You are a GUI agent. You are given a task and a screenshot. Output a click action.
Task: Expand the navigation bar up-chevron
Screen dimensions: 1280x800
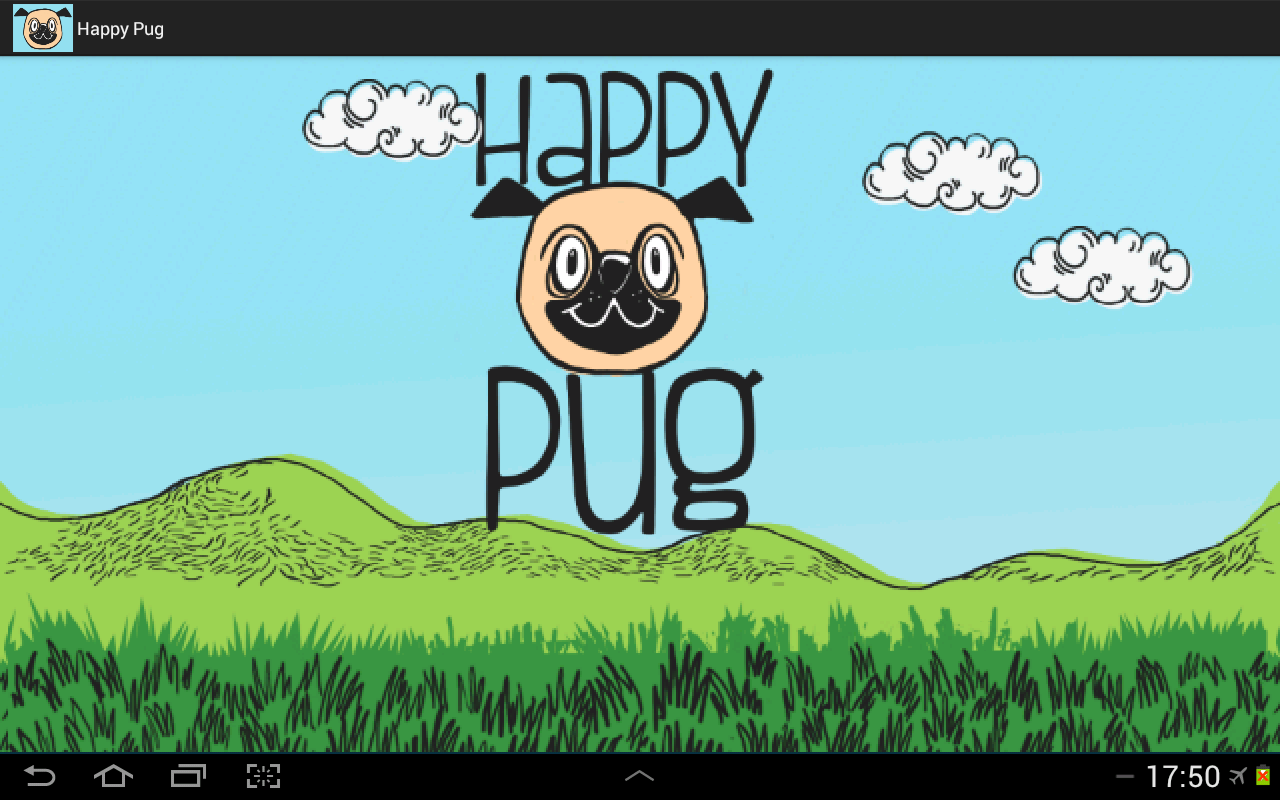(x=640, y=776)
